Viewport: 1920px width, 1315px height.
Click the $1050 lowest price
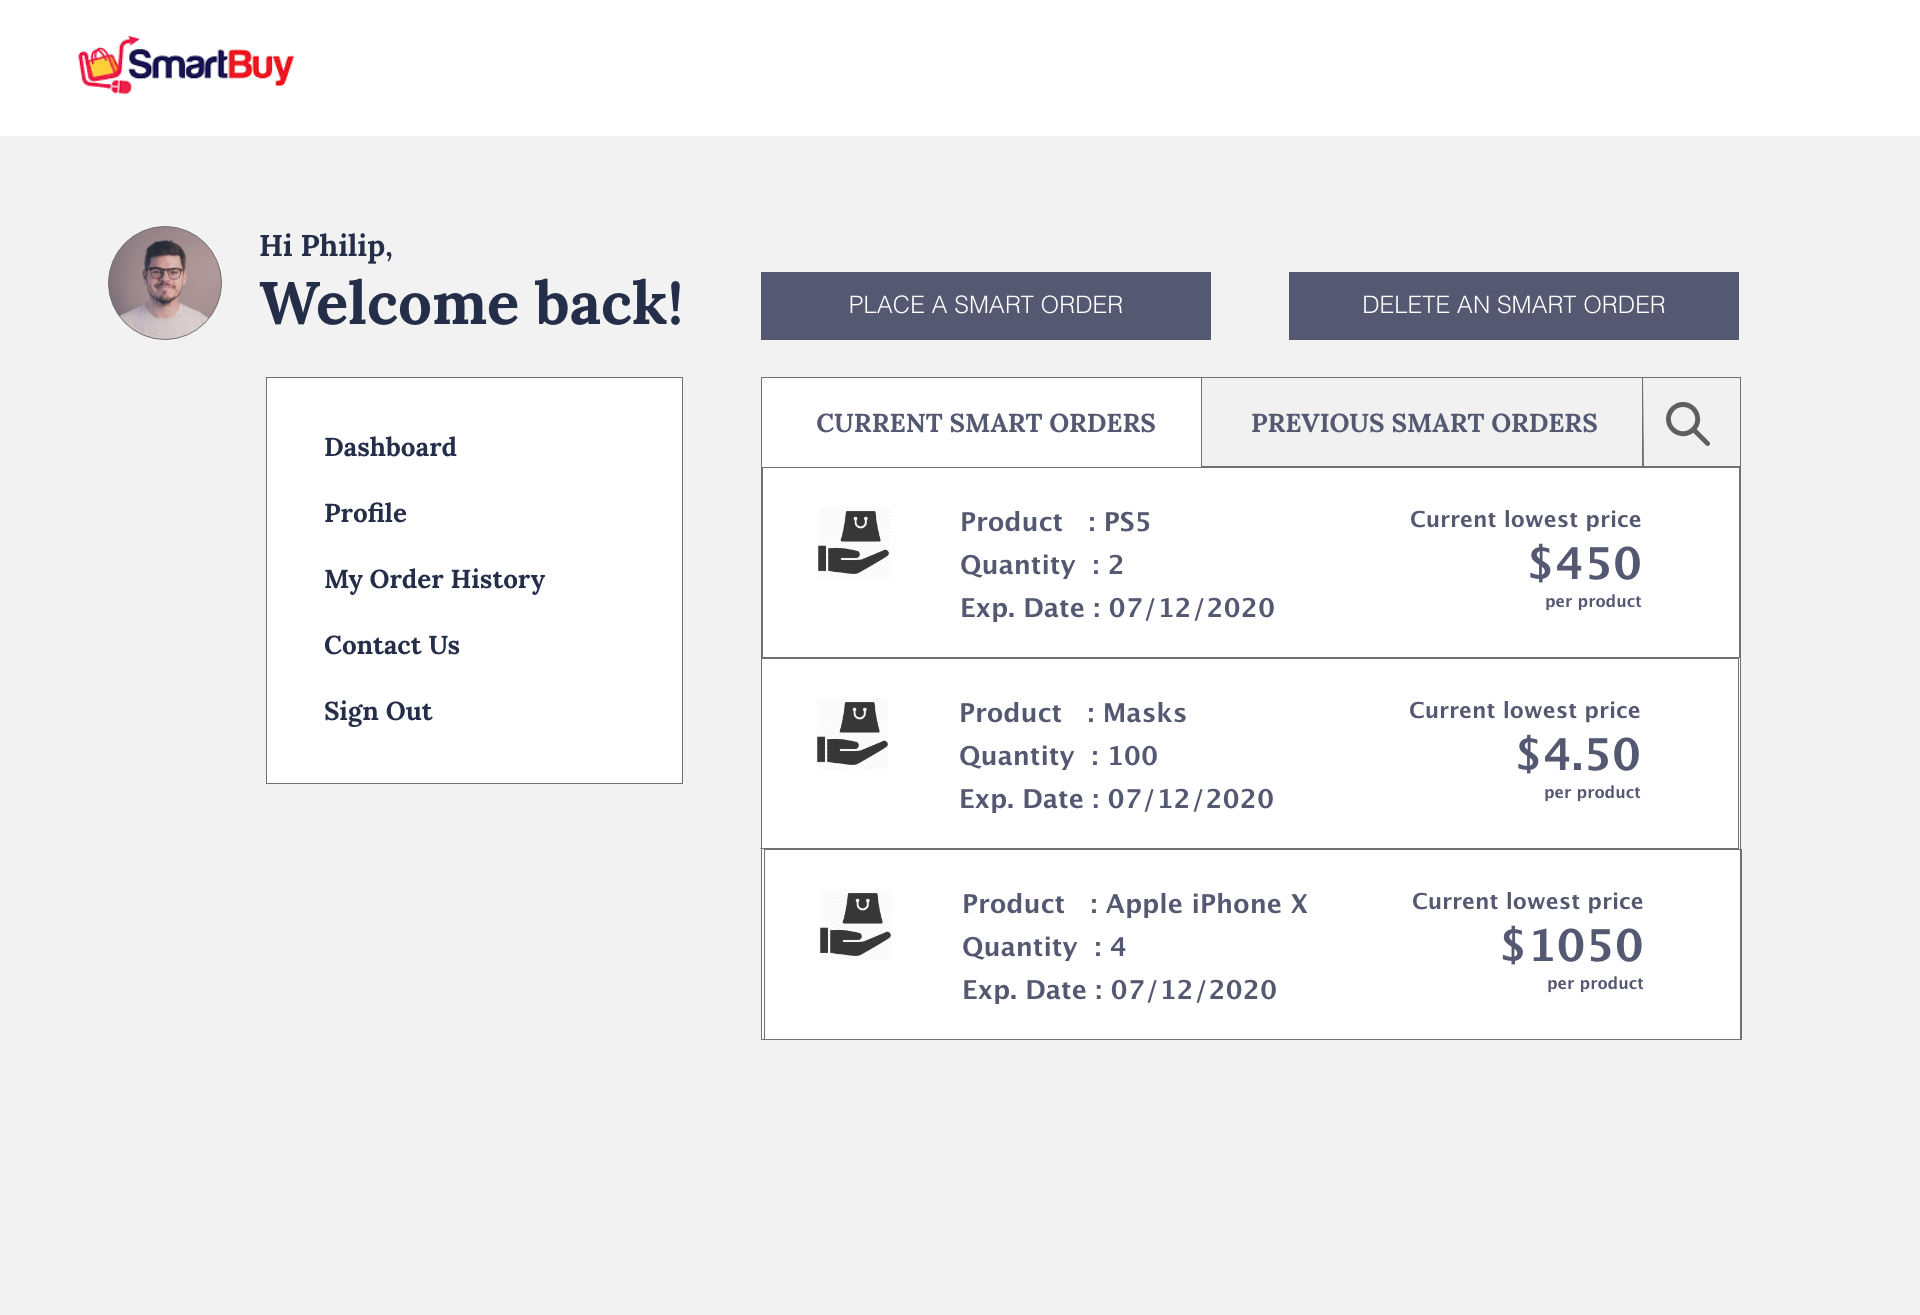1572,945
